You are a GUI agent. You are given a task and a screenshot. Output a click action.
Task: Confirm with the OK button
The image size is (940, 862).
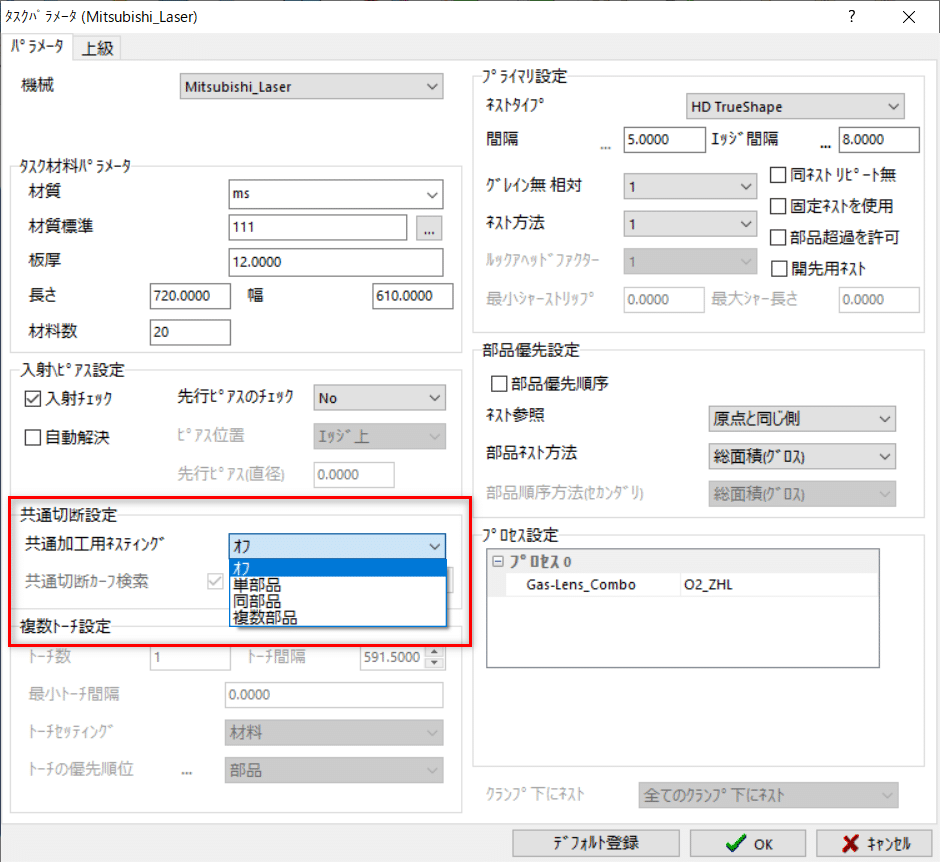tap(748, 843)
